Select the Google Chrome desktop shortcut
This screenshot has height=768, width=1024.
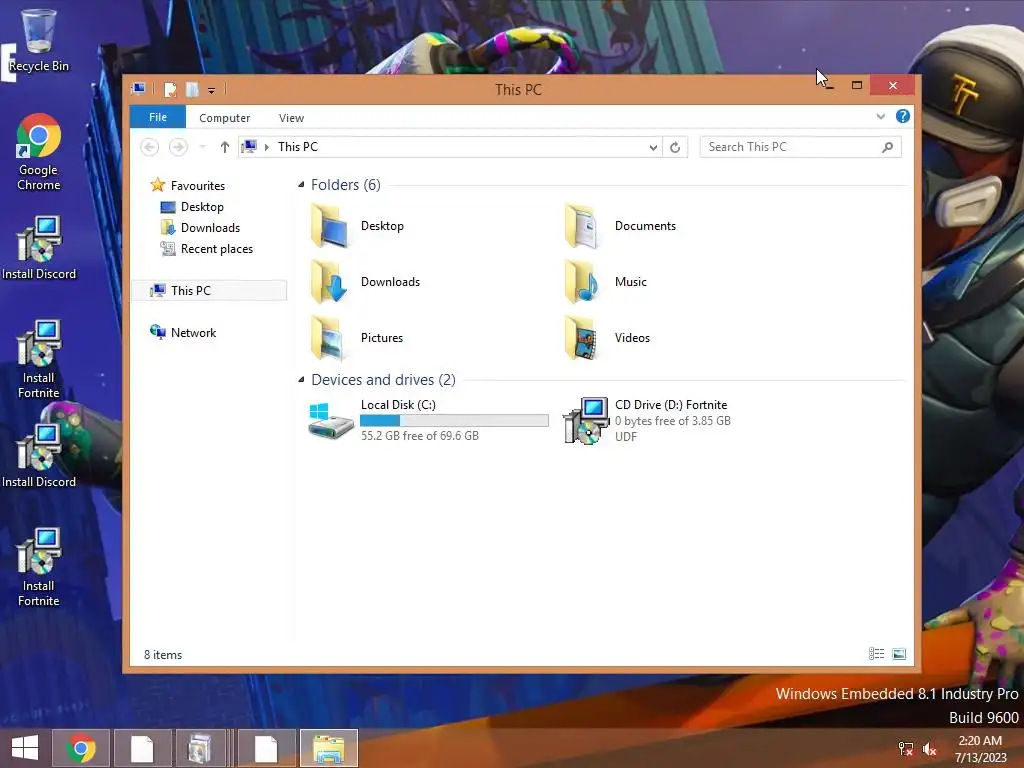[x=39, y=152]
